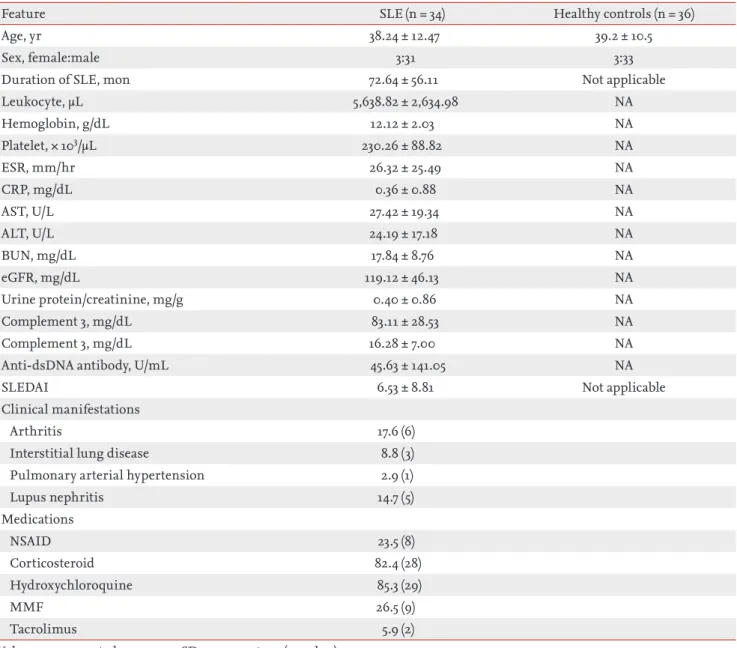Click 'Not applicable' in the Duration of SLE row
The image size is (737, 648).
624,80
